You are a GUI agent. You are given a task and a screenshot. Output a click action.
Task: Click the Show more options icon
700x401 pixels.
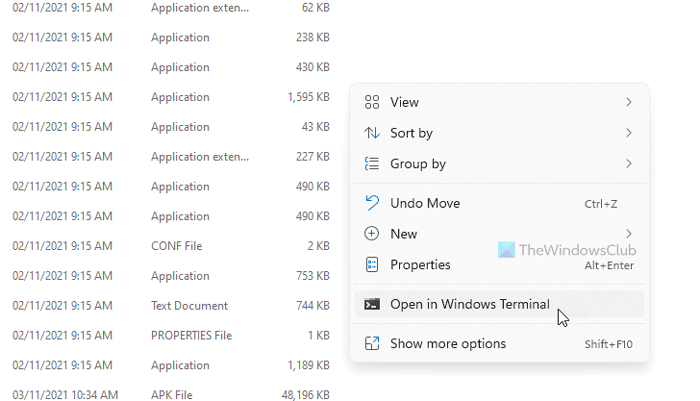(x=372, y=344)
